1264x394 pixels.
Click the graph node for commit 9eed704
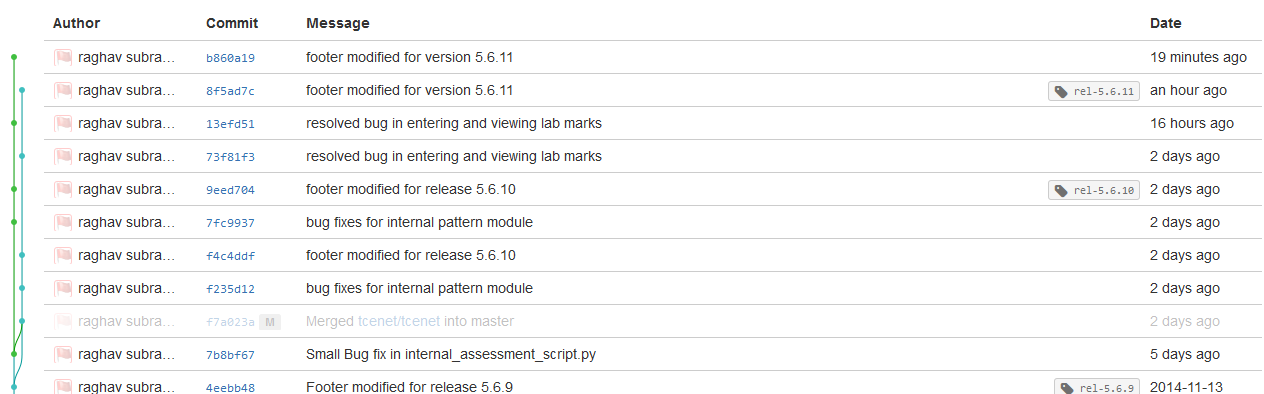[x=14, y=189]
